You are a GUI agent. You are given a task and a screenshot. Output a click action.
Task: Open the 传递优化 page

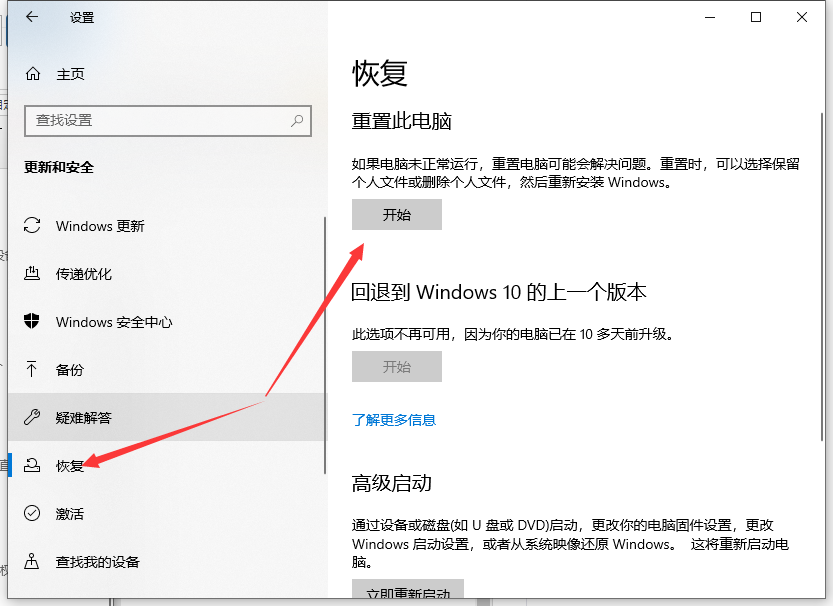point(166,274)
